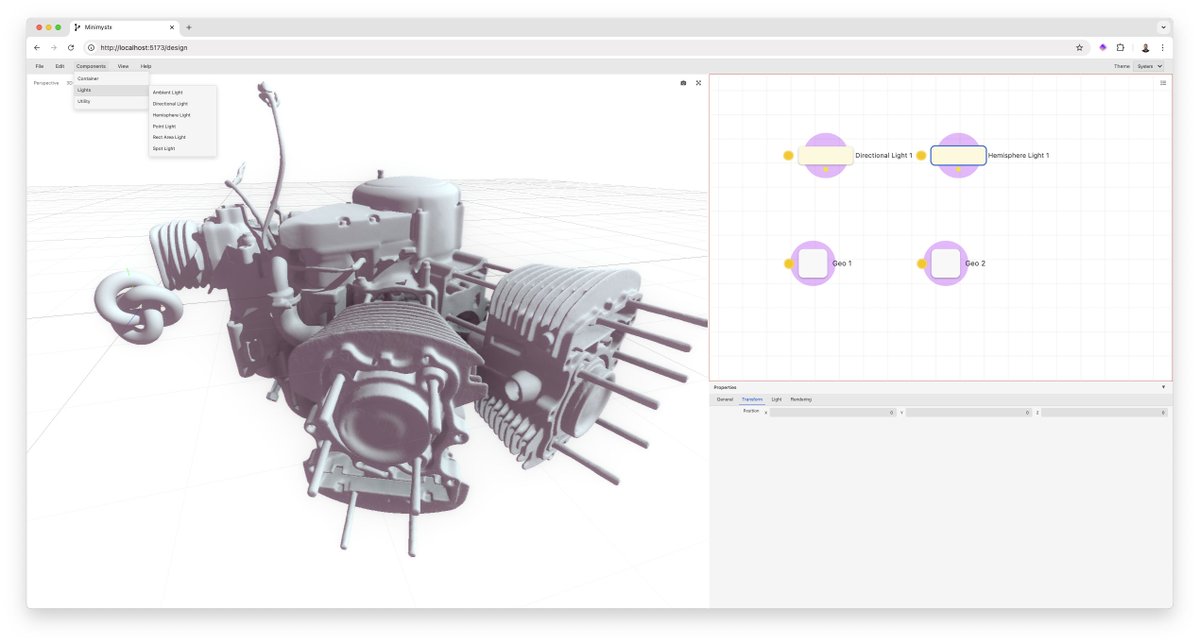Reload the page in the browser
The image size is (1200, 644).
(70, 47)
